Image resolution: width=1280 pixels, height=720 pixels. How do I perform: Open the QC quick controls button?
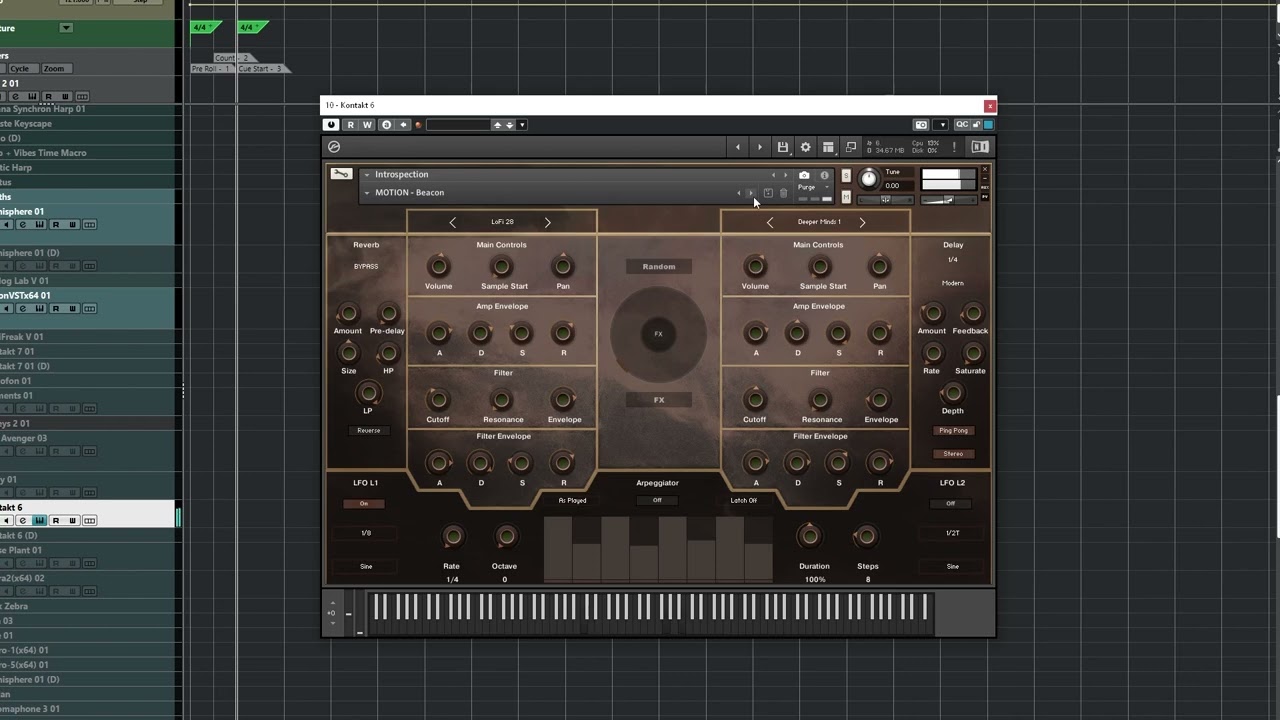click(x=961, y=125)
